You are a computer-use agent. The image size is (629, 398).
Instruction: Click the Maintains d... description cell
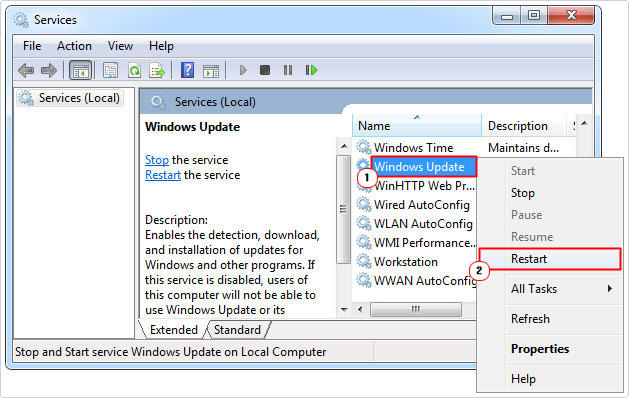click(523, 147)
